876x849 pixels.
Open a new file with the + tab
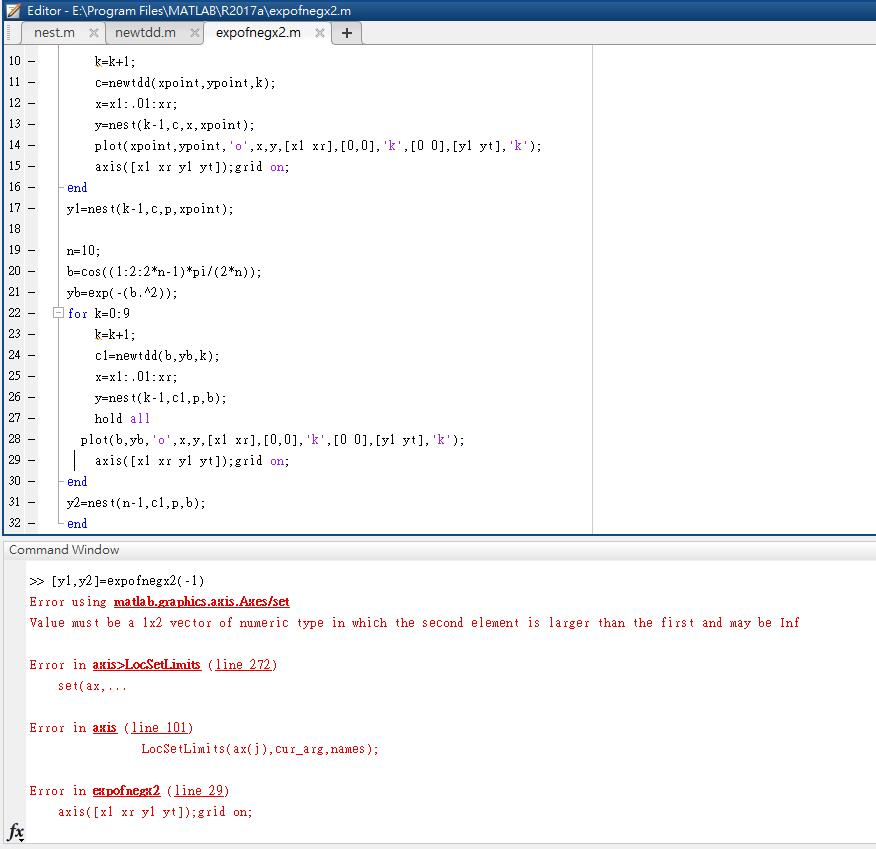pos(346,32)
